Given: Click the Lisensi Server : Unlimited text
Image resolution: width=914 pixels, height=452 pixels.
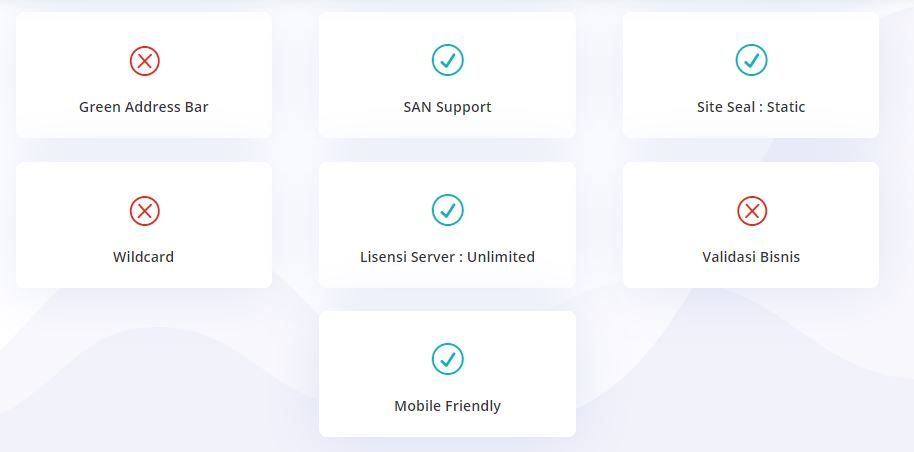Looking at the screenshot, I should point(447,257).
